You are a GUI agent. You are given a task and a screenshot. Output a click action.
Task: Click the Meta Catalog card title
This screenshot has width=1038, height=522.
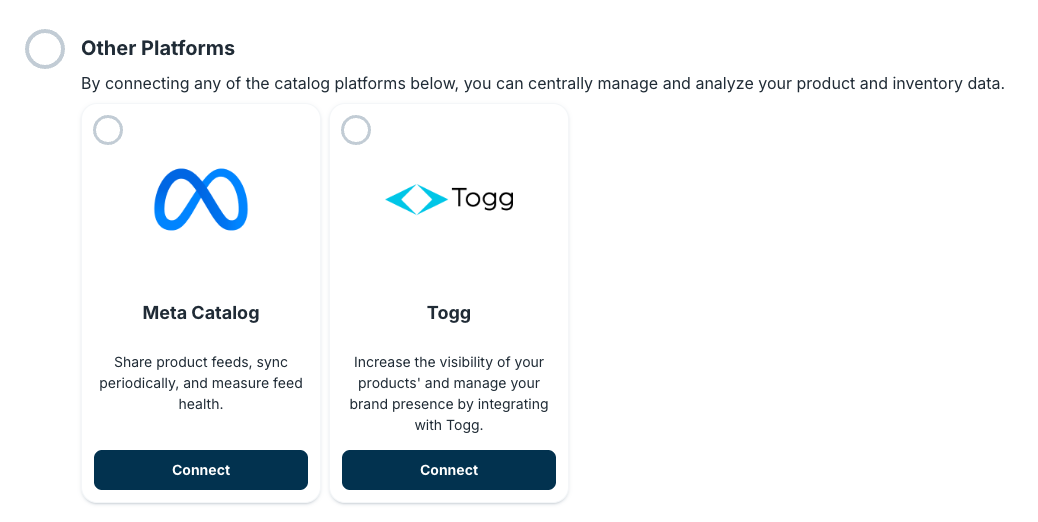coord(201,313)
